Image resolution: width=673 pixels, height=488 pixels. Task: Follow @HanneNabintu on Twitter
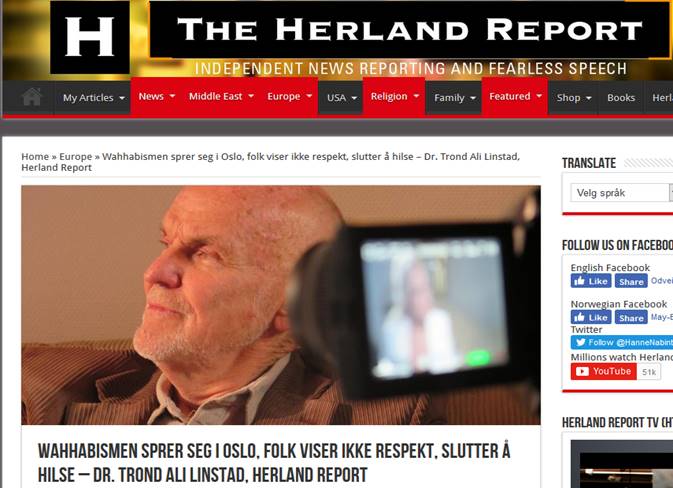click(x=622, y=342)
